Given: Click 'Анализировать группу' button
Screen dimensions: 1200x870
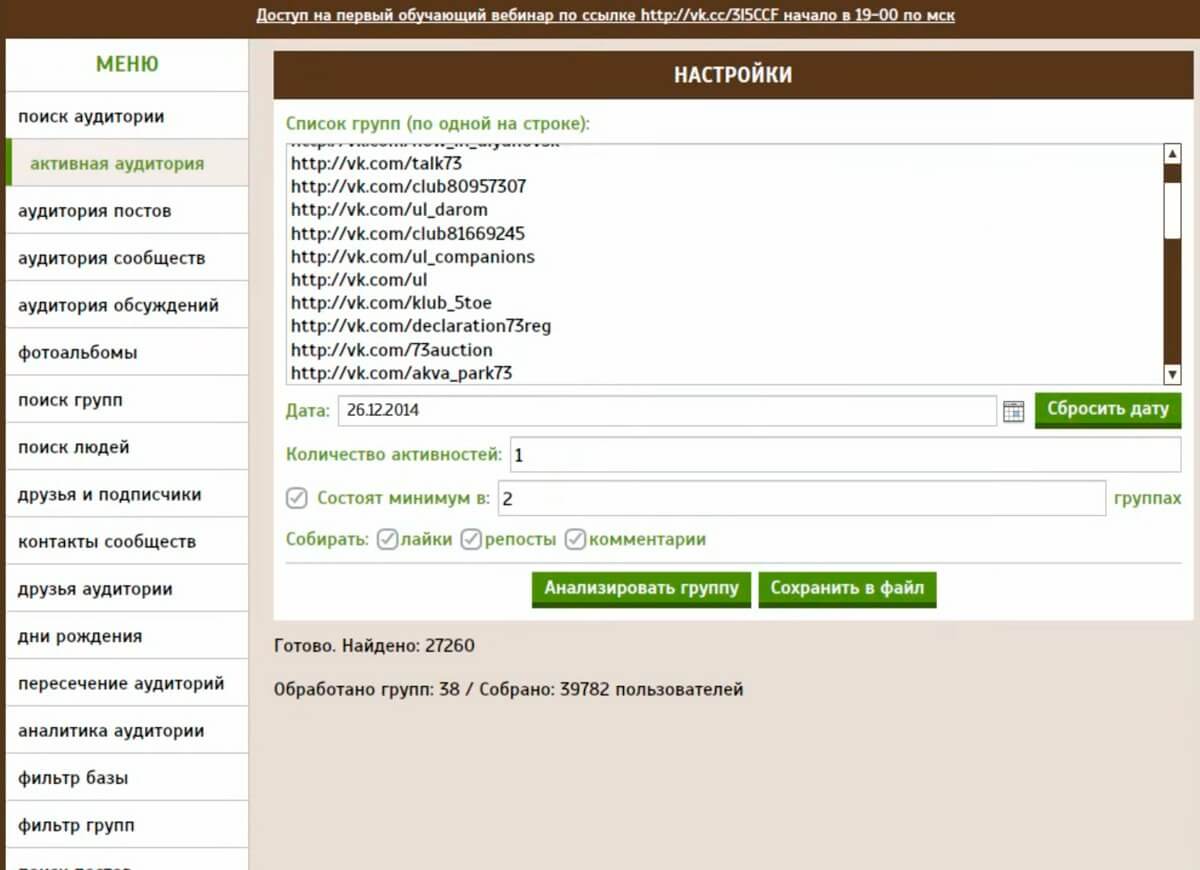Looking at the screenshot, I should coord(641,588).
